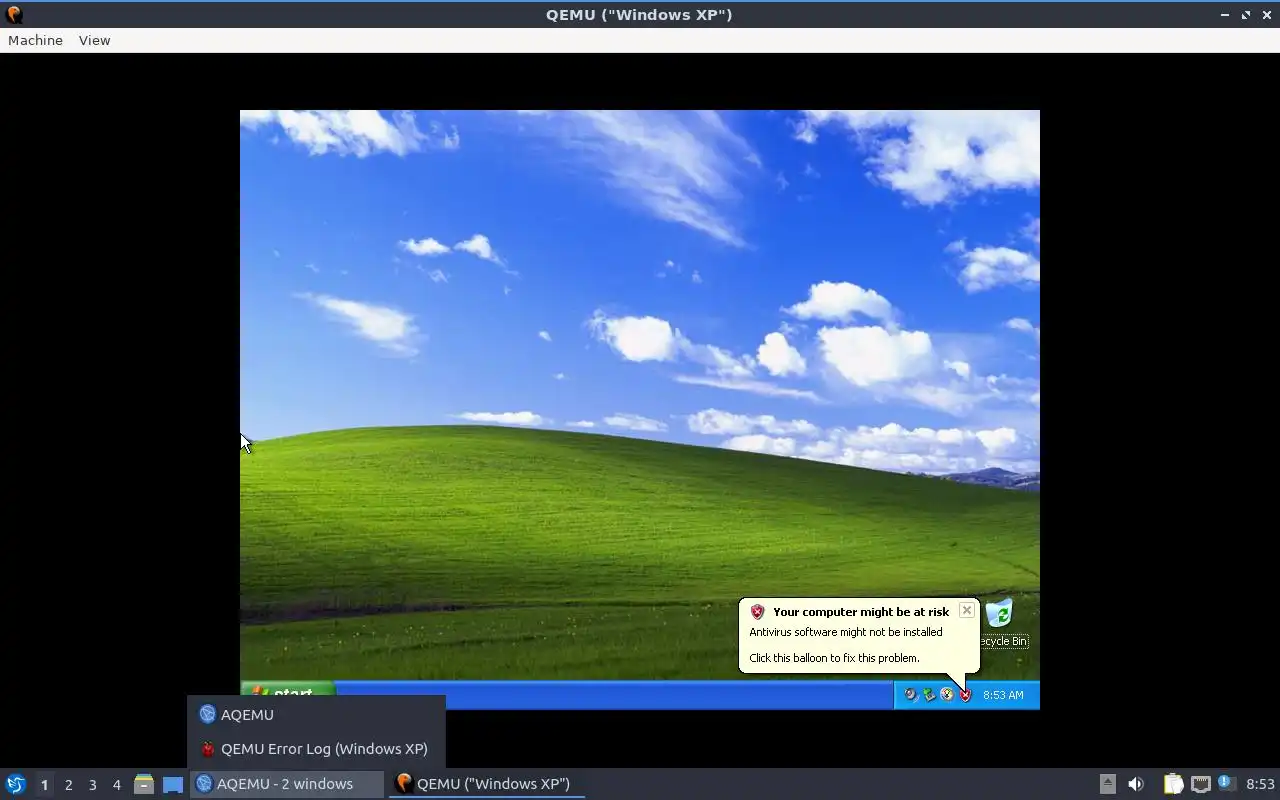
Task: Open the LXQt application menu icon
Action: click(x=15, y=784)
